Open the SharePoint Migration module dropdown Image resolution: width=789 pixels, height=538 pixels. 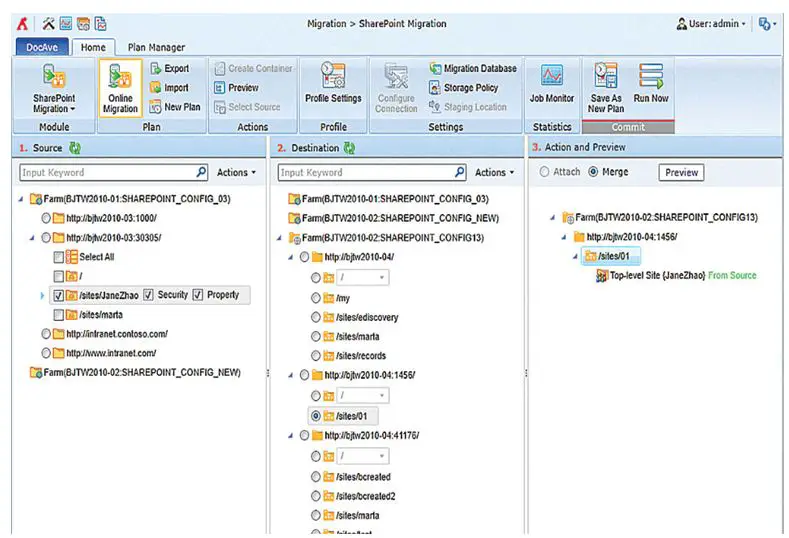point(54,88)
